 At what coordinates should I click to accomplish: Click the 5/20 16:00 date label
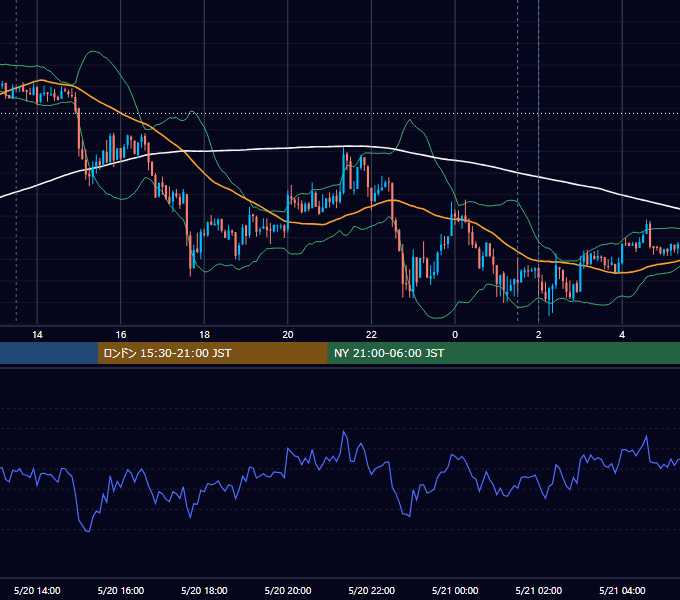121,590
